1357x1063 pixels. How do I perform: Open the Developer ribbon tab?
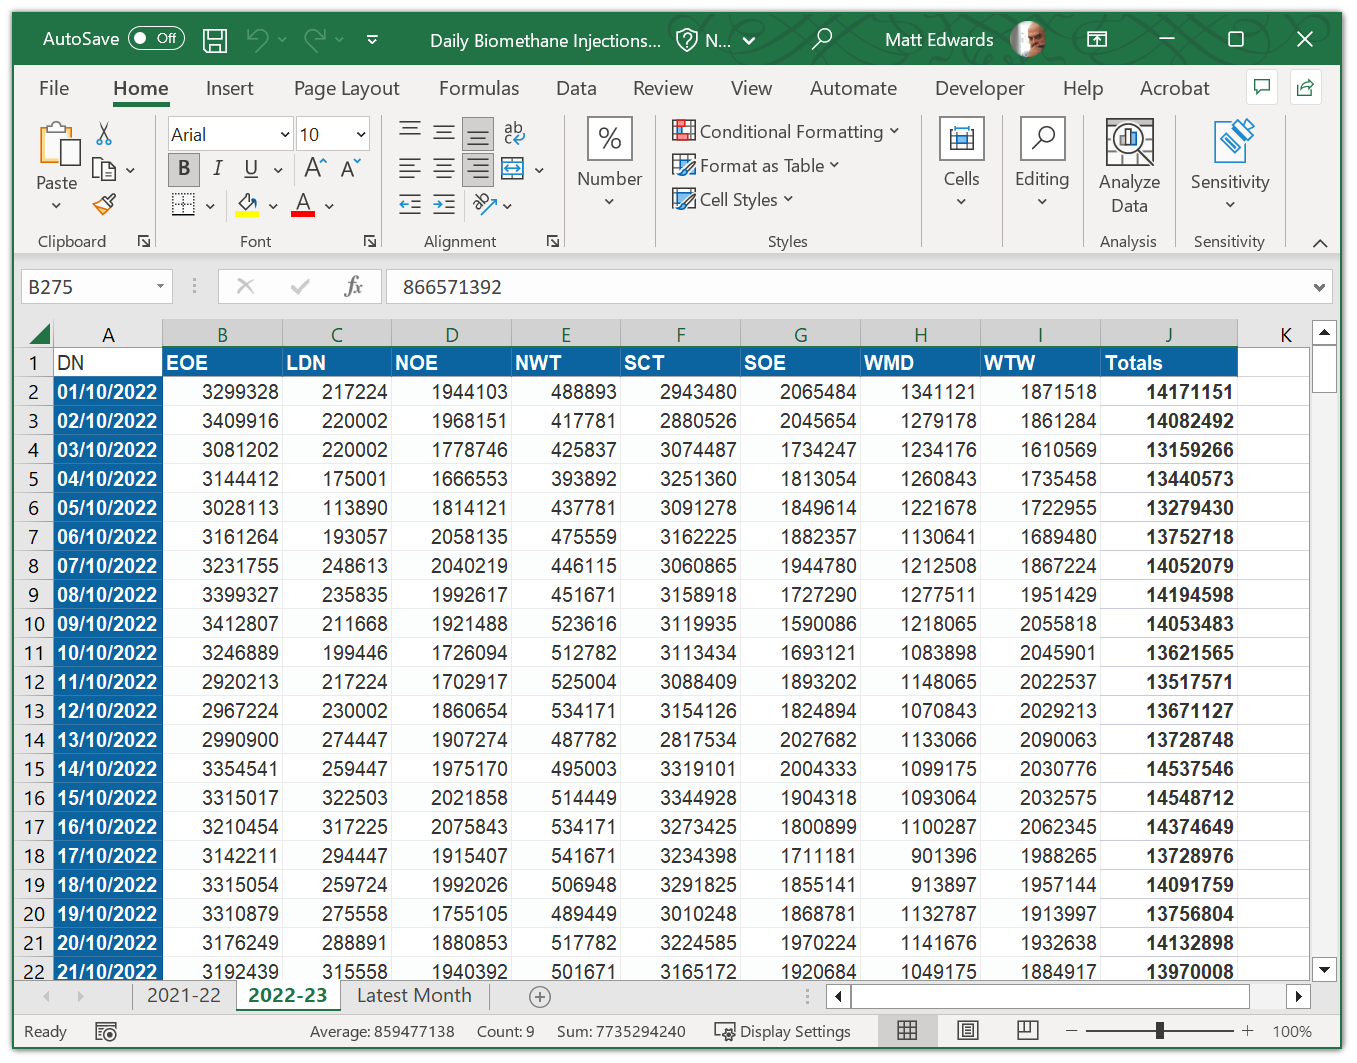coord(980,88)
